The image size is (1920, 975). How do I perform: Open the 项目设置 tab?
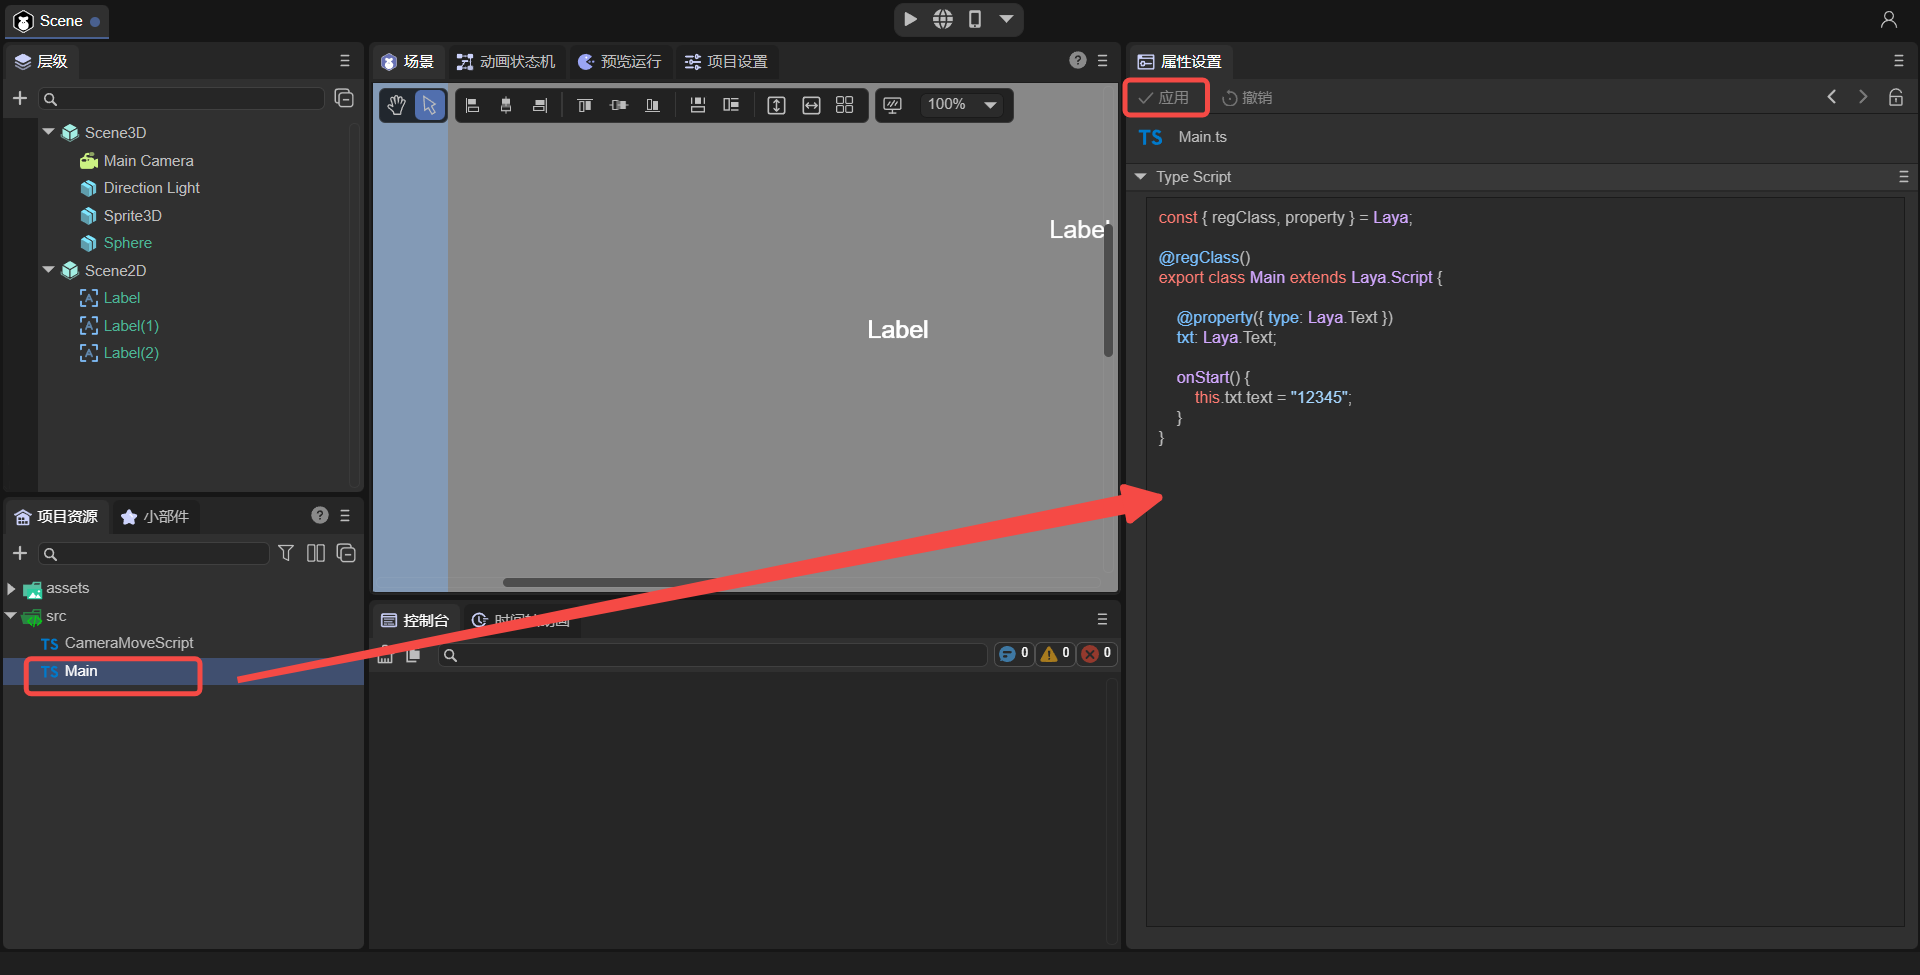click(x=726, y=62)
